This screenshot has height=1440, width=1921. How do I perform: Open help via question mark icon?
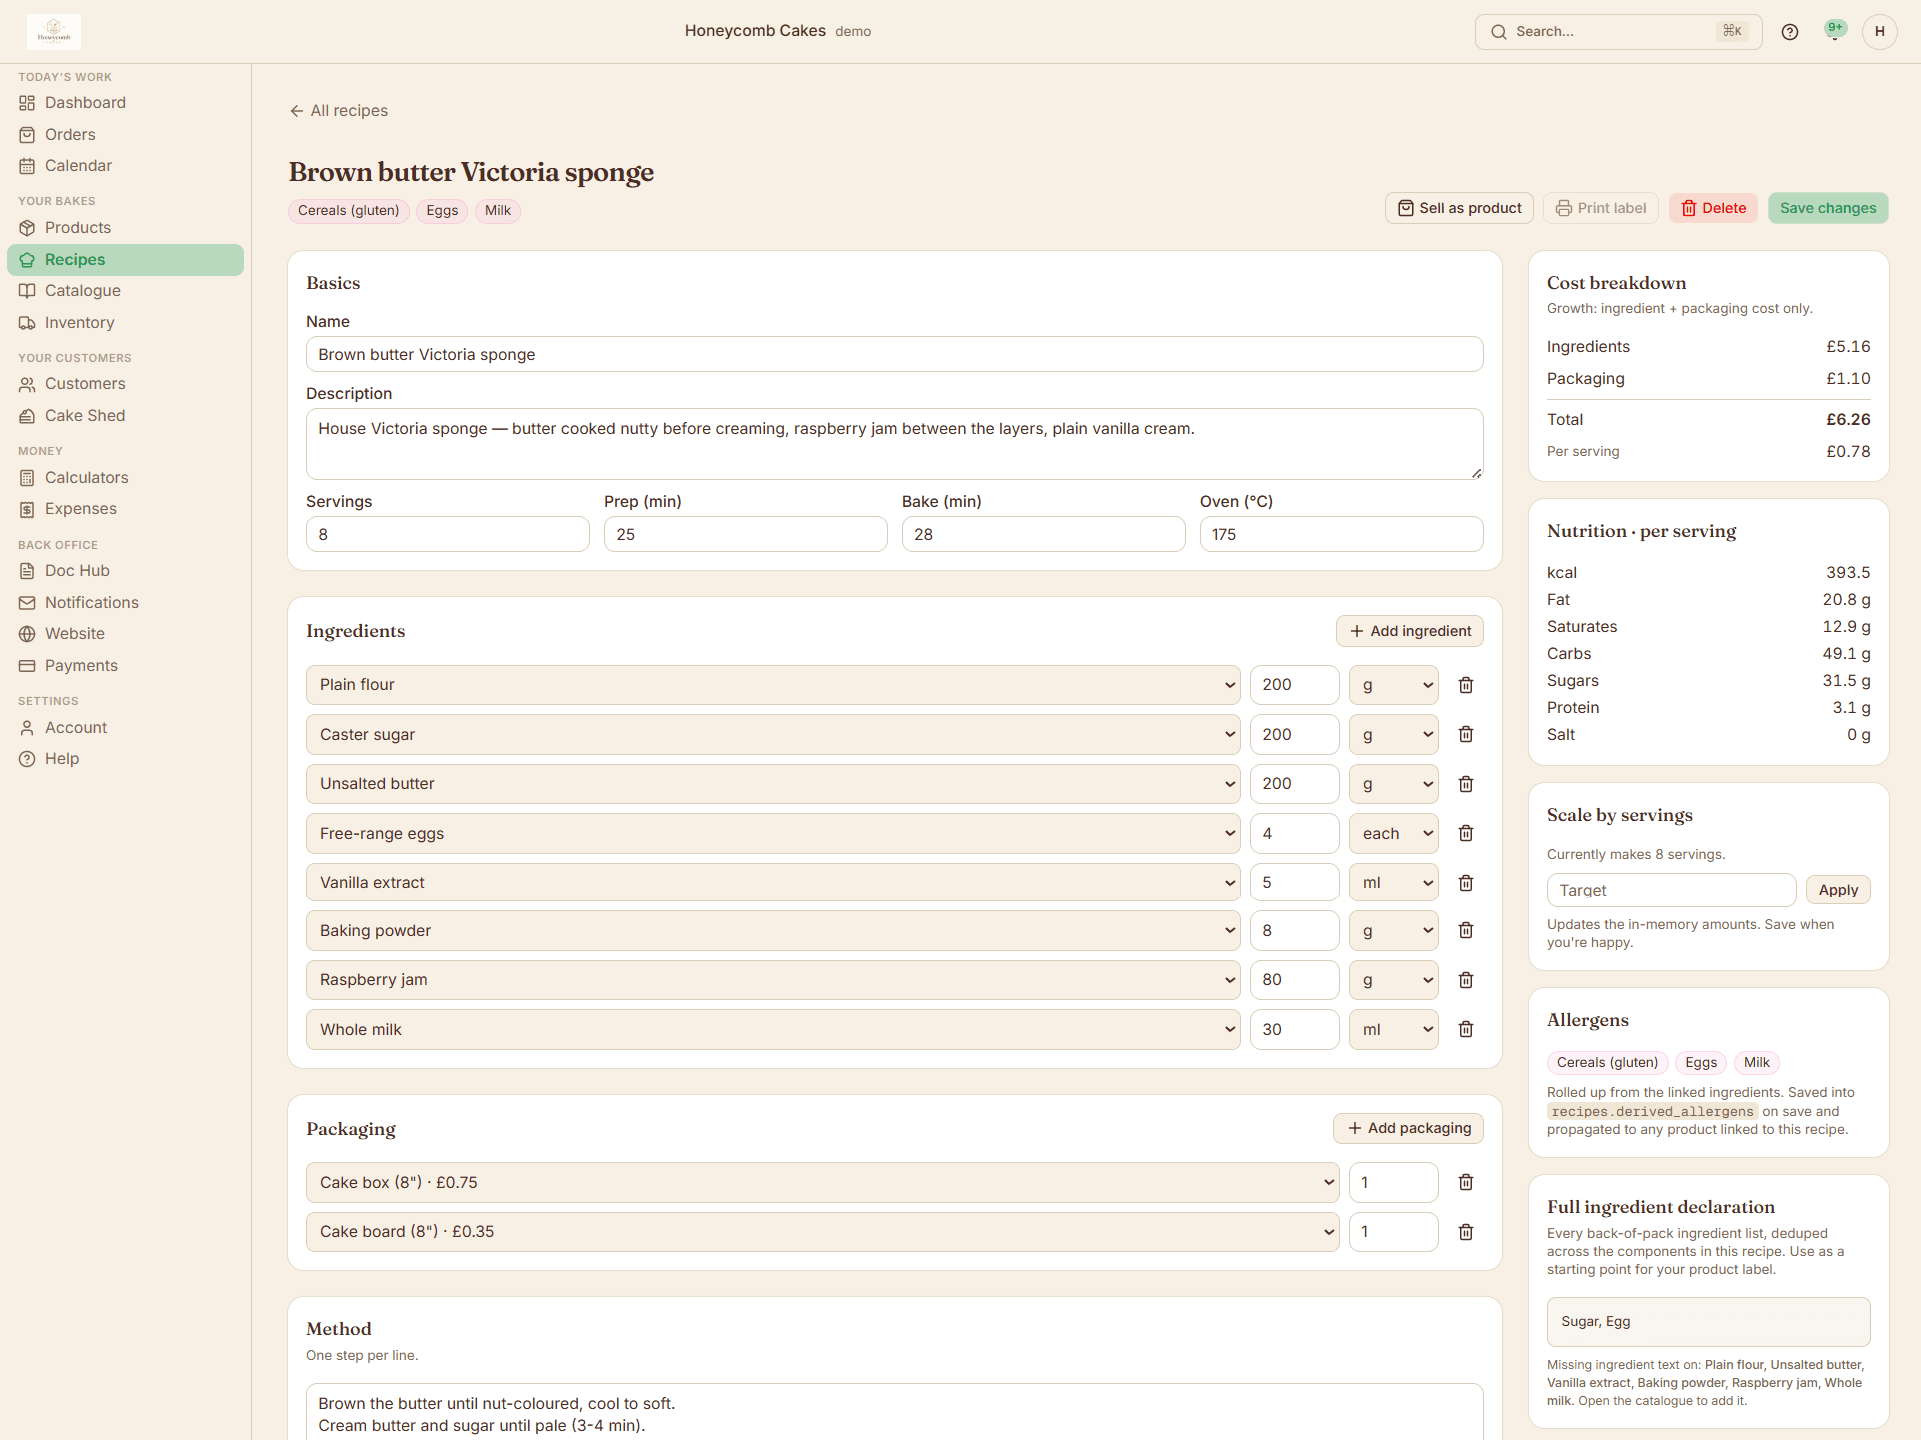pyautogui.click(x=1790, y=32)
